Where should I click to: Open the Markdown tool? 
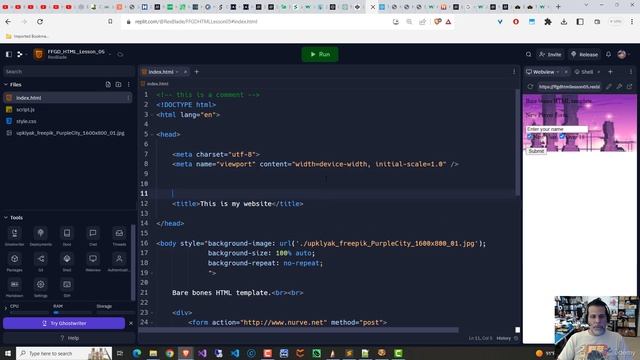coord(14,288)
